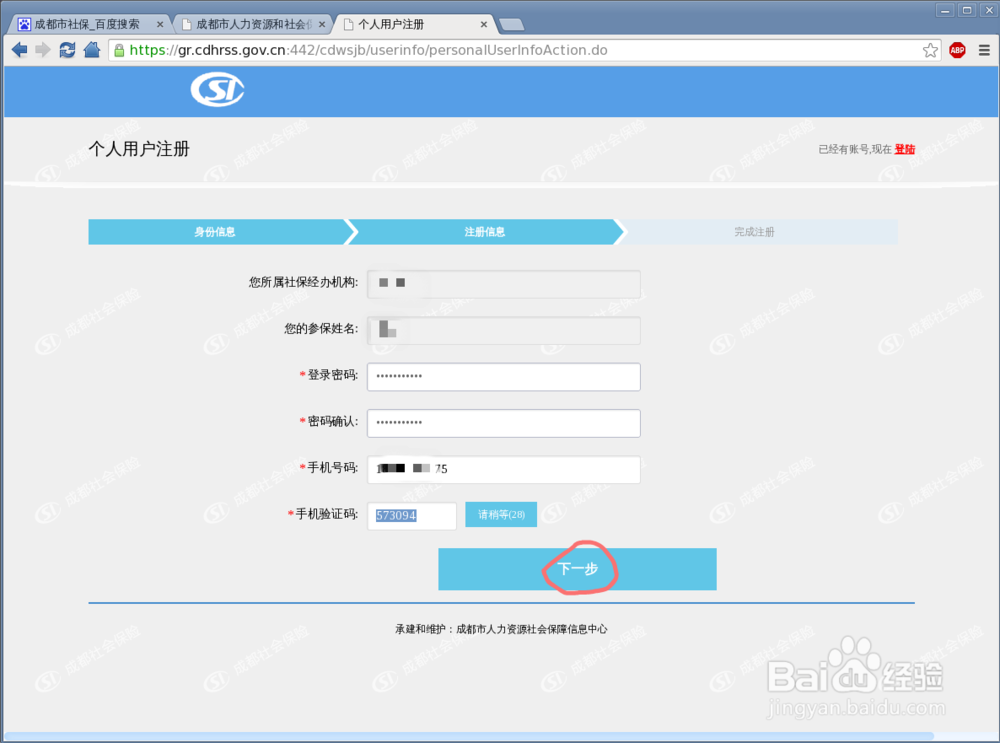Click the forward navigation arrow
This screenshot has height=743, width=1000.
(42, 49)
